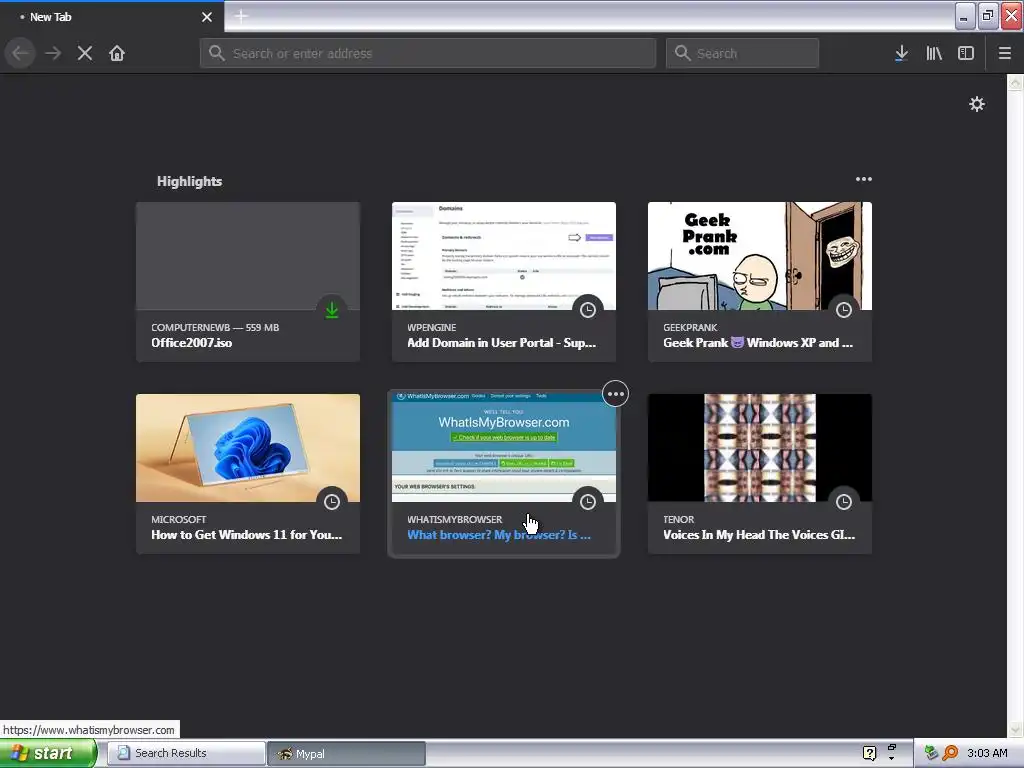Screen dimensions: 1024x768
Task: Click the forward navigation arrow
Action: click(x=53, y=54)
